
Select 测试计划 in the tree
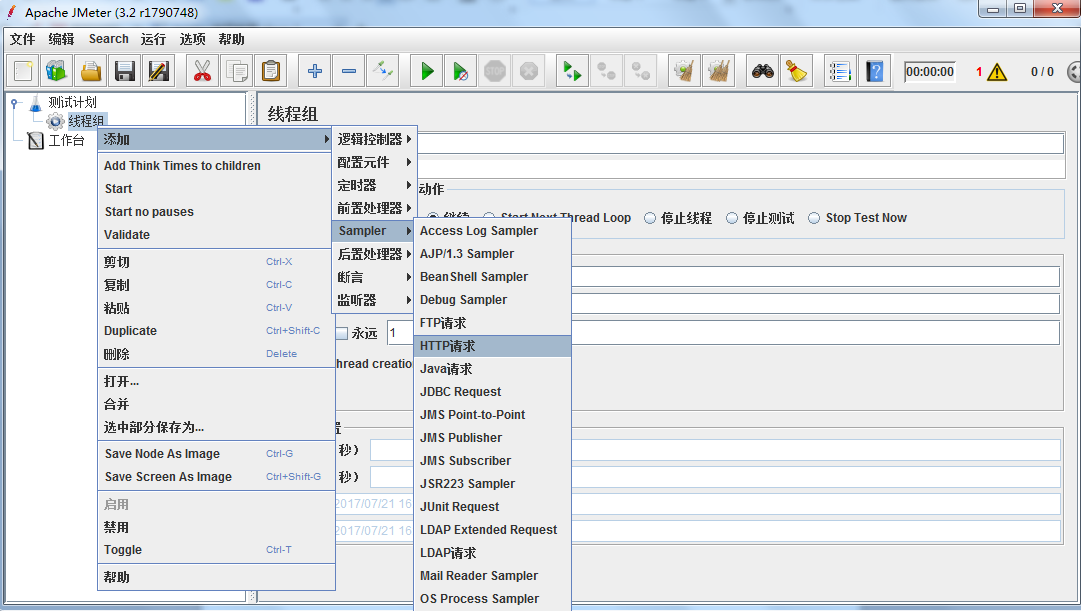[72, 103]
